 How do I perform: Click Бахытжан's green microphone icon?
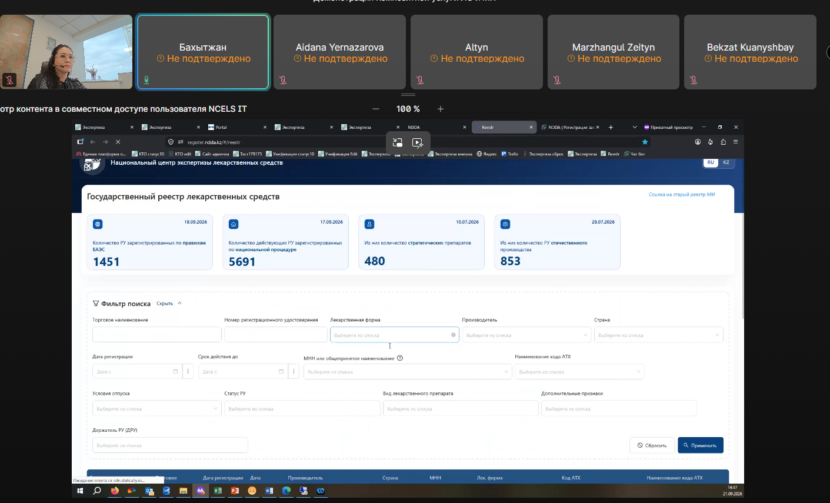coord(147,80)
